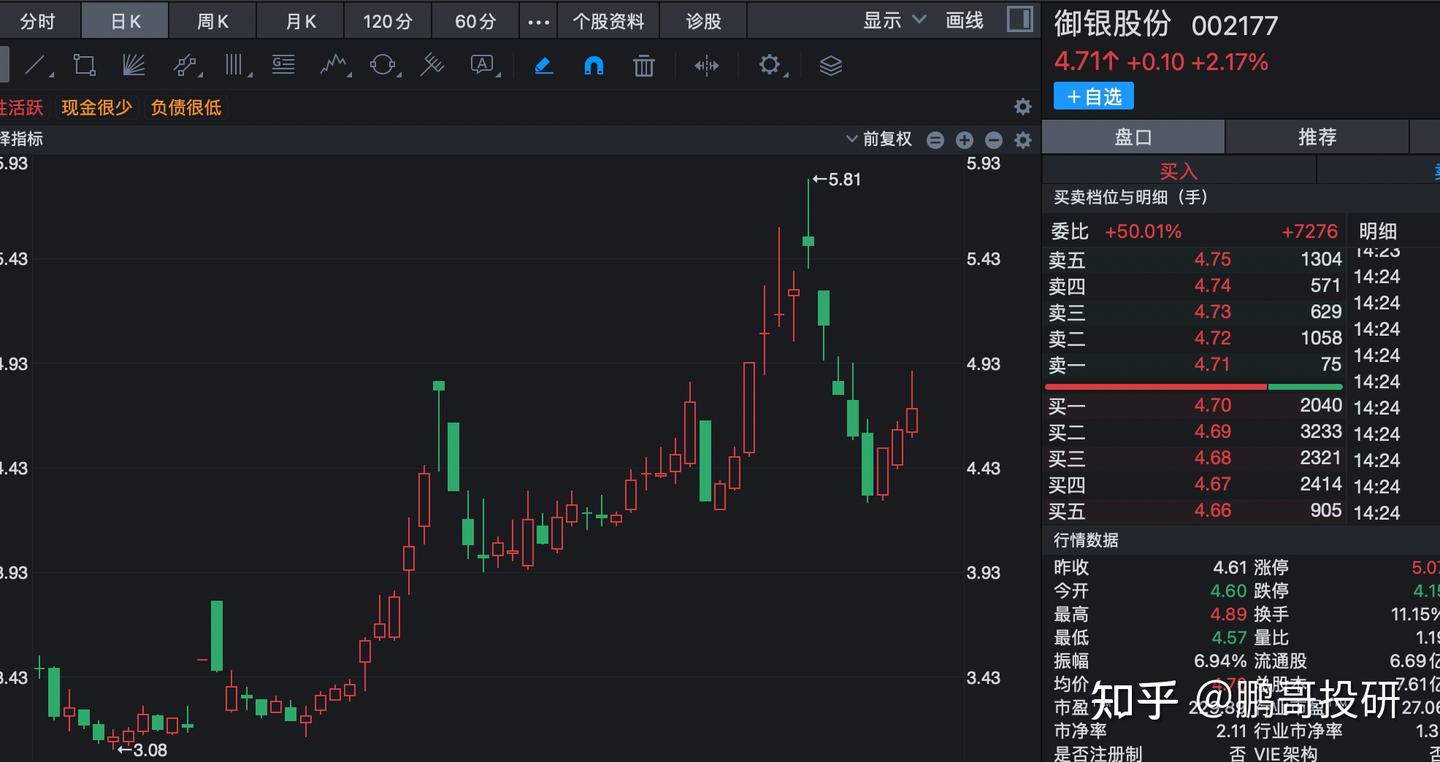This screenshot has height=762, width=1440.
Task: Click the gear icon next to 前复权
Action: pos(1022,140)
